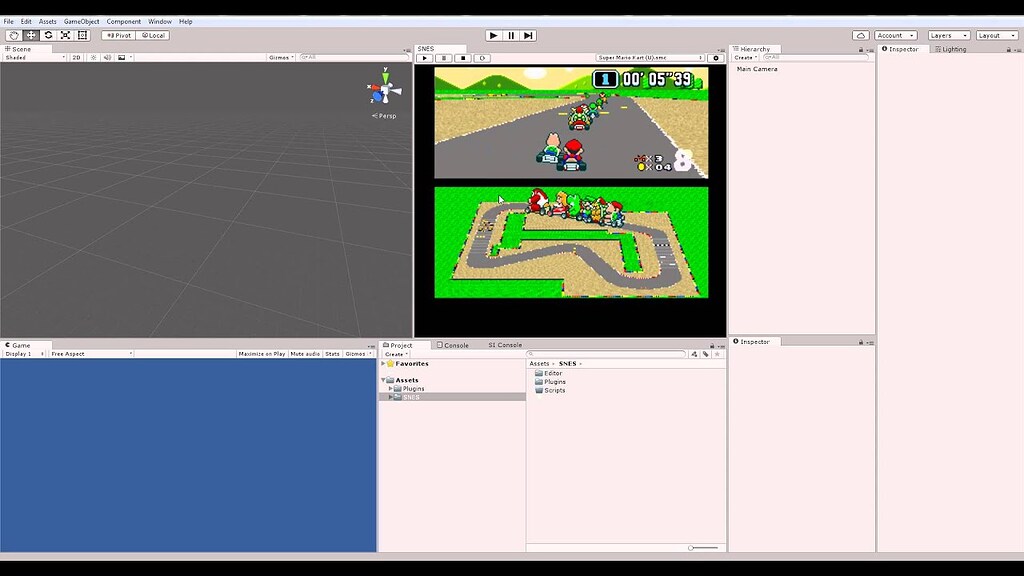Select the Hand pan tool
The width and height of the screenshot is (1024, 576).
pyautogui.click(x=13, y=34)
